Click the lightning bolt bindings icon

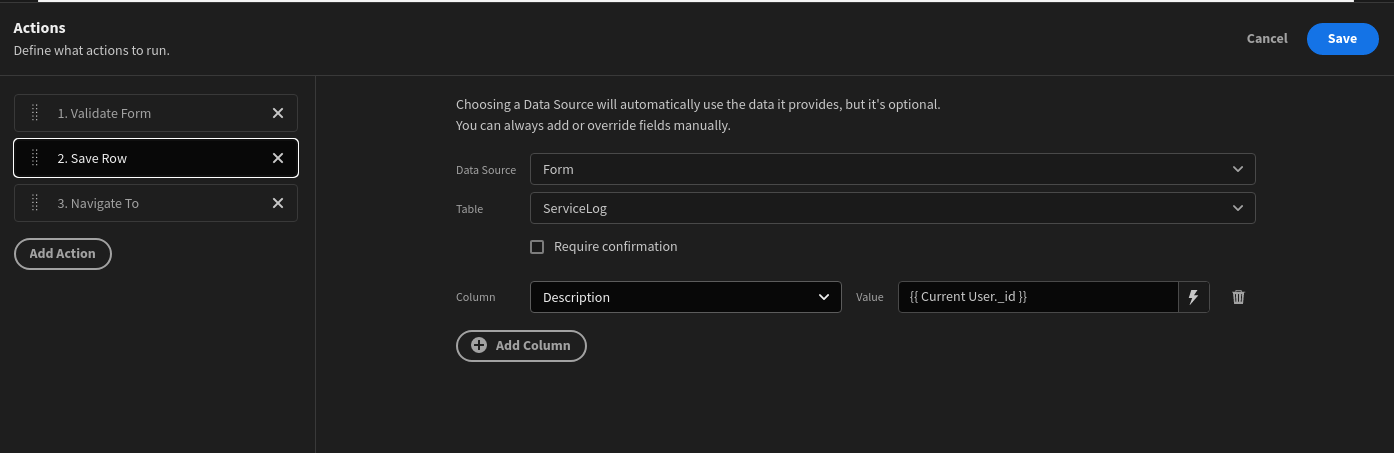coord(1193,297)
